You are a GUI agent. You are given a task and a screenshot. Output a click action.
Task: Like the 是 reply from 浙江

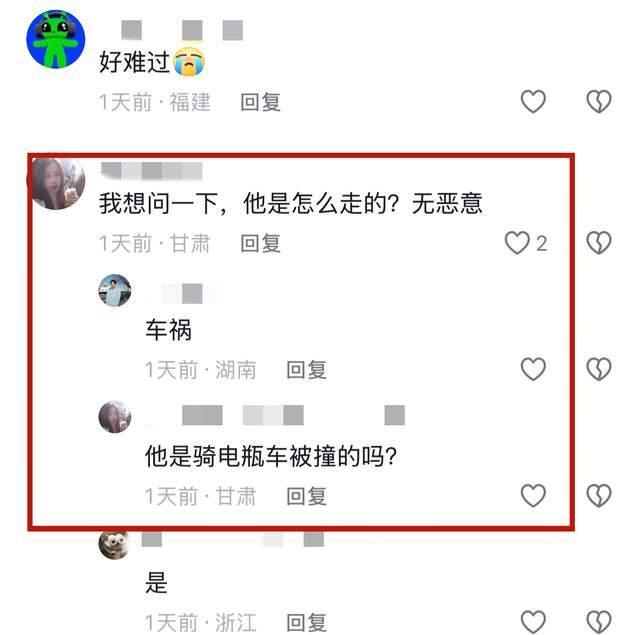click(533, 622)
